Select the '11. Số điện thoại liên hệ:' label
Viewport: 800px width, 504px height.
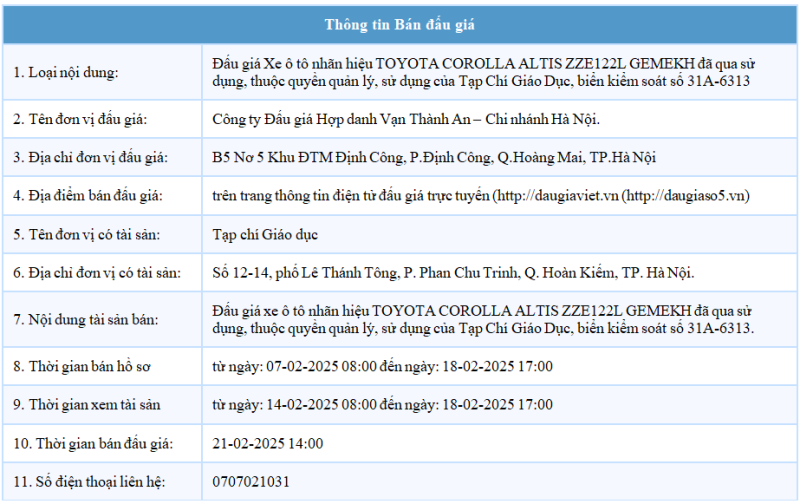[89, 482]
